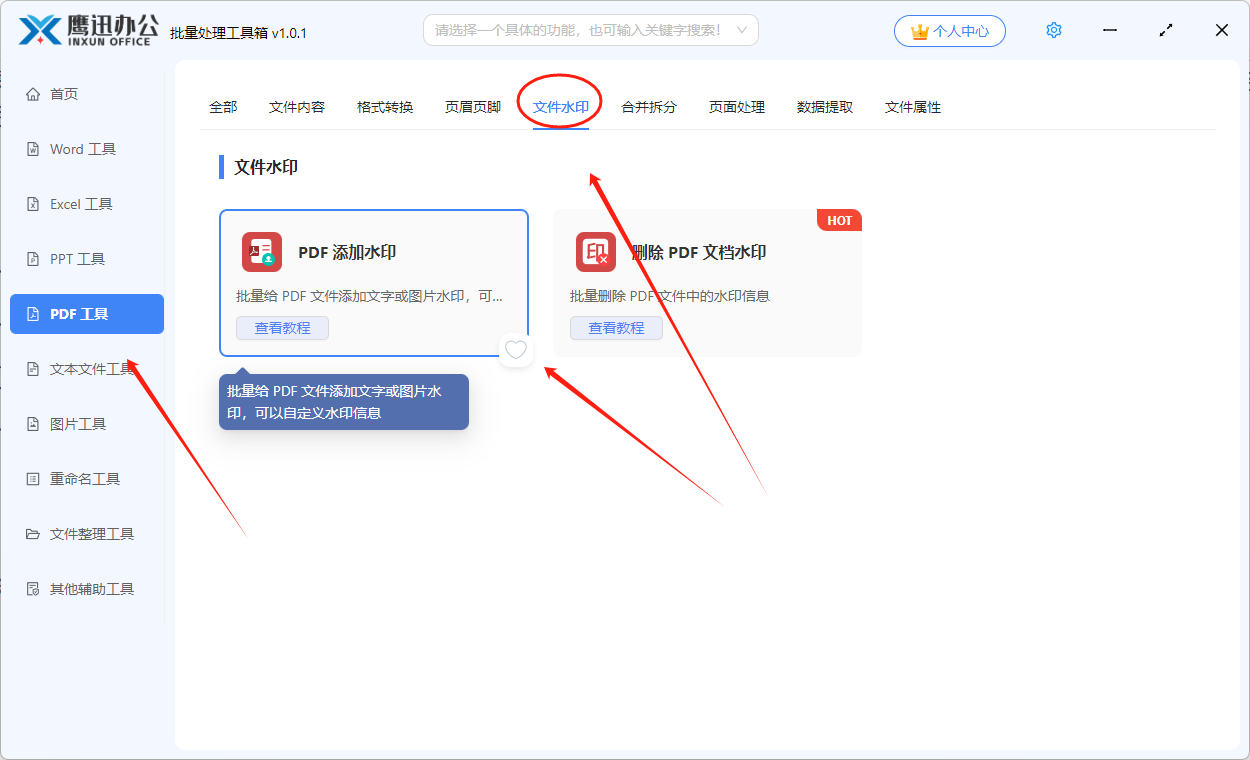This screenshot has height=760, width=1250.
Task: Open 查看教程 for PDF 添加水印
Action: (282, 327)
